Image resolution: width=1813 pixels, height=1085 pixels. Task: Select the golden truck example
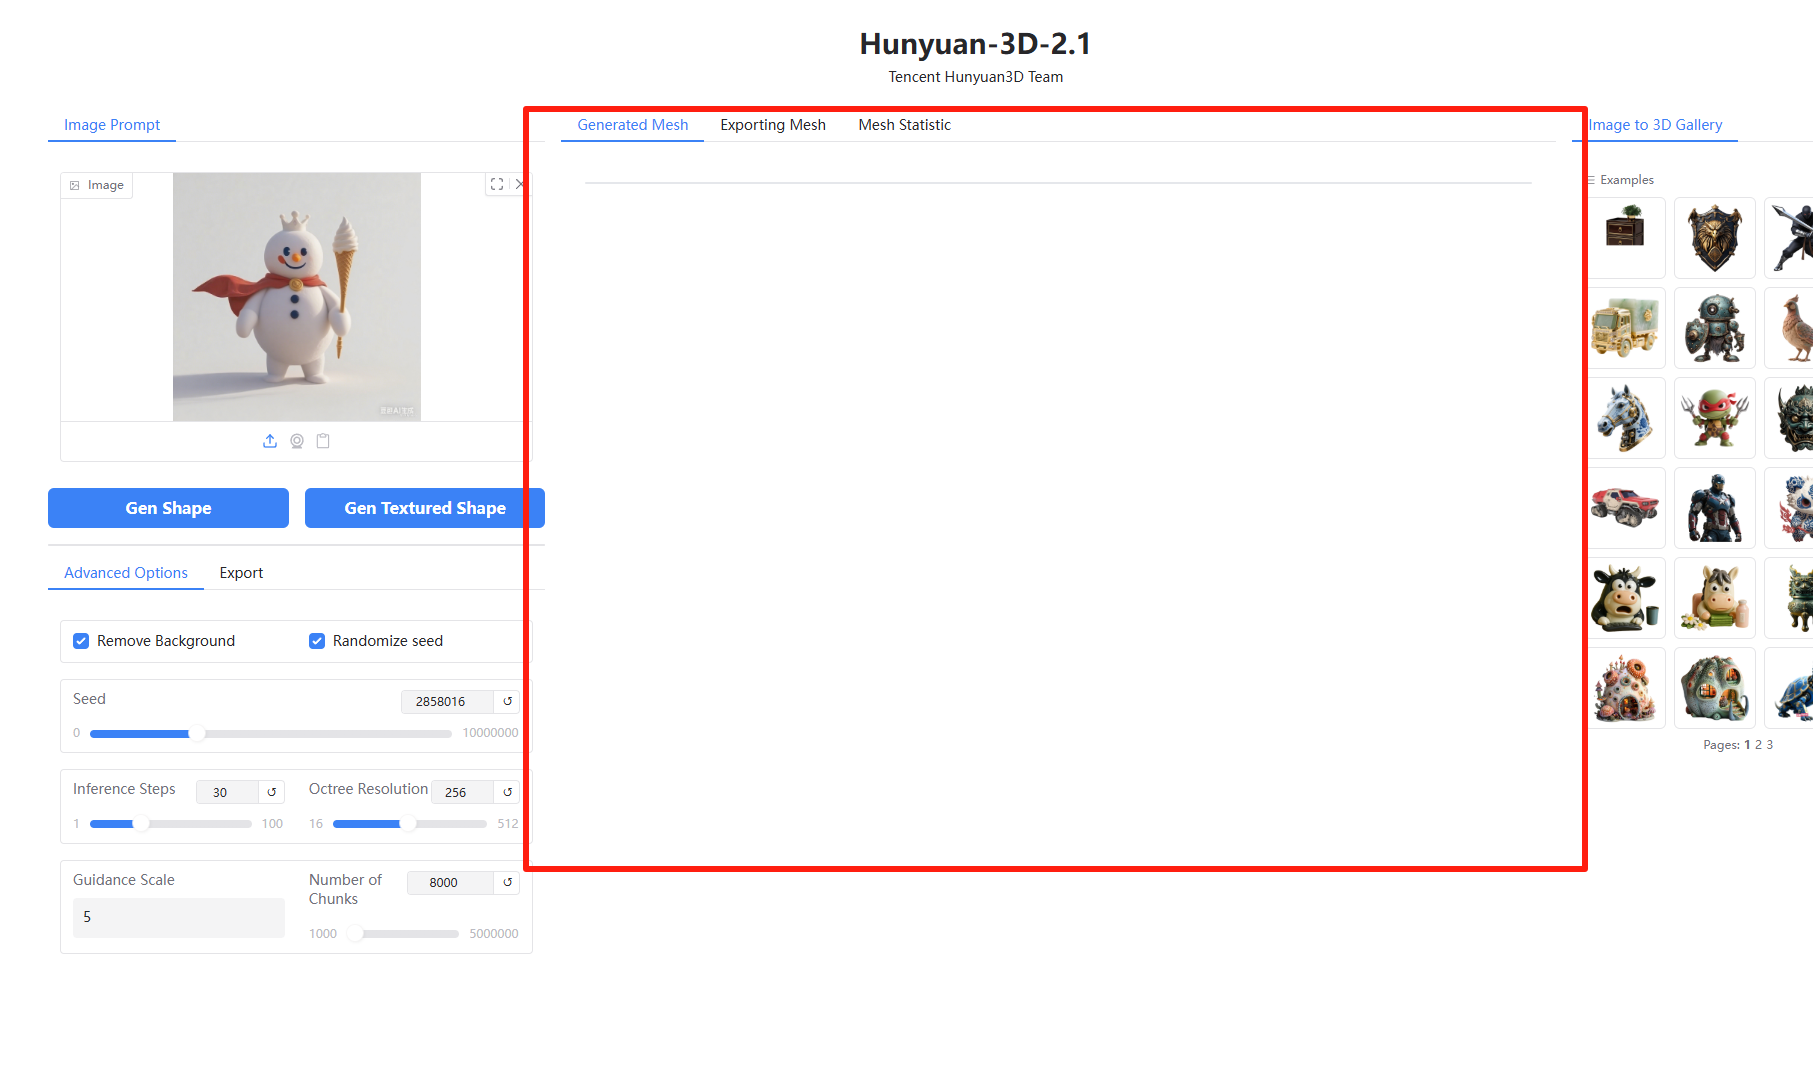[1625, 328]
